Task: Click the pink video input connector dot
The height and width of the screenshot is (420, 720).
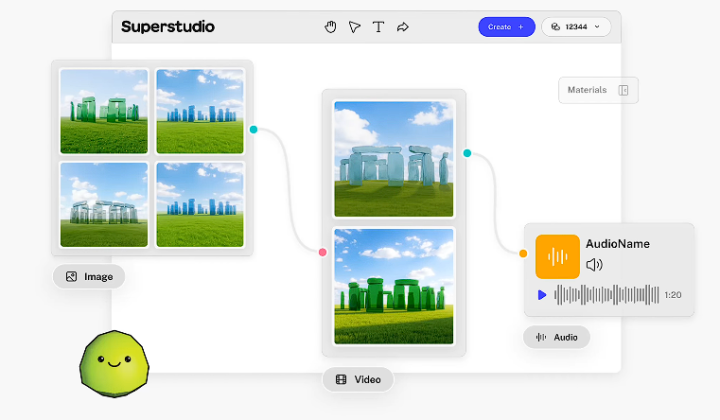Action: pyautogui.click(x=322, y=252)
